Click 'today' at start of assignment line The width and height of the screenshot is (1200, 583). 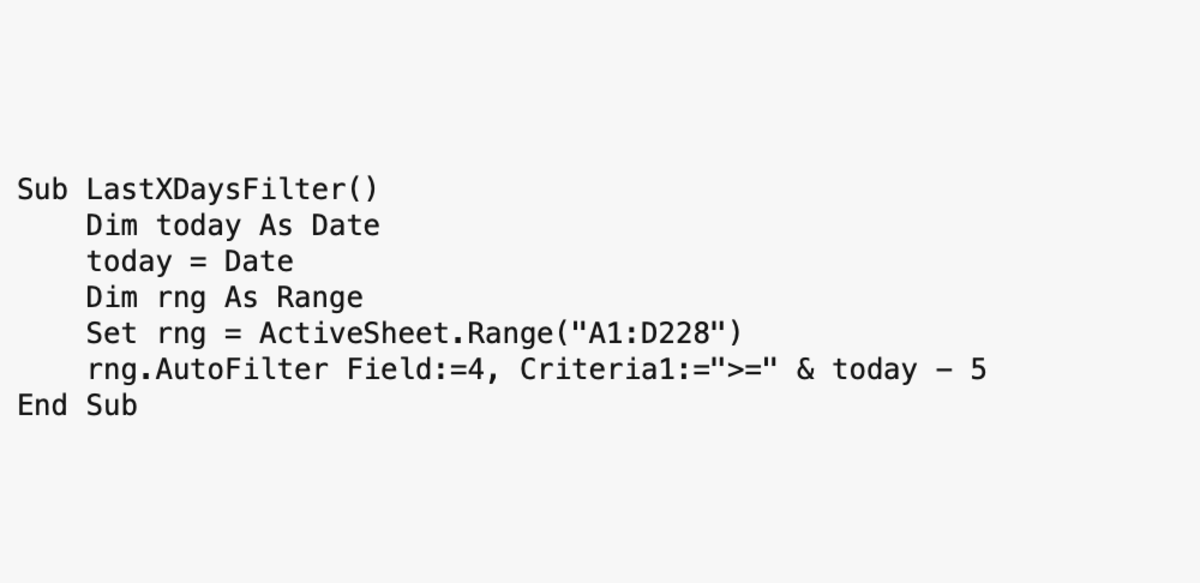pyautogui.click(x=129, y=261)
